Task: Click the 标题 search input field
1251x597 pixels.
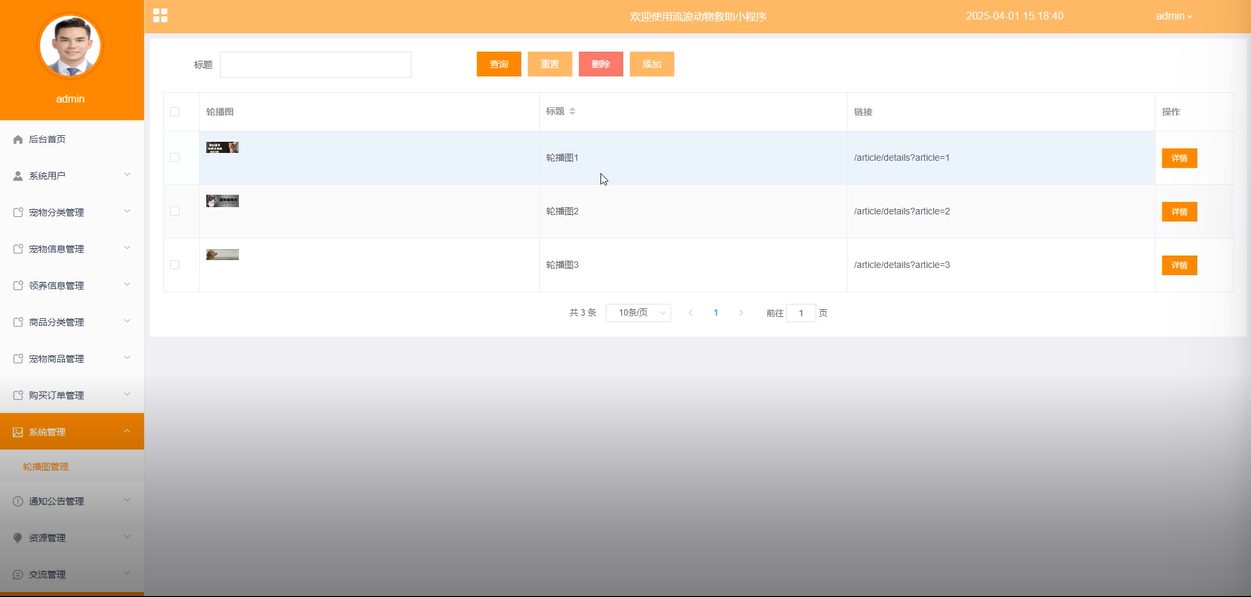Action: click(x=316, y=64)
